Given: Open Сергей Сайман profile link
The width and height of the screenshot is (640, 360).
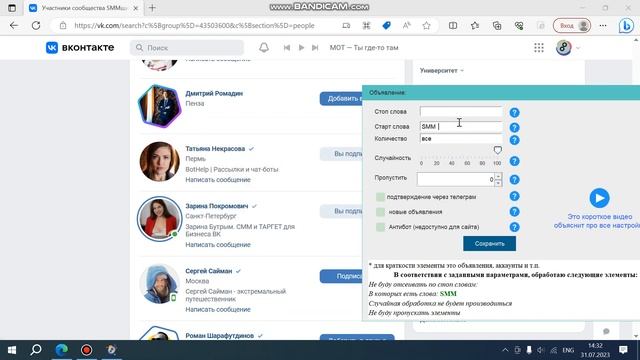Looking at the screenshot, I should [x=209, y=271].
